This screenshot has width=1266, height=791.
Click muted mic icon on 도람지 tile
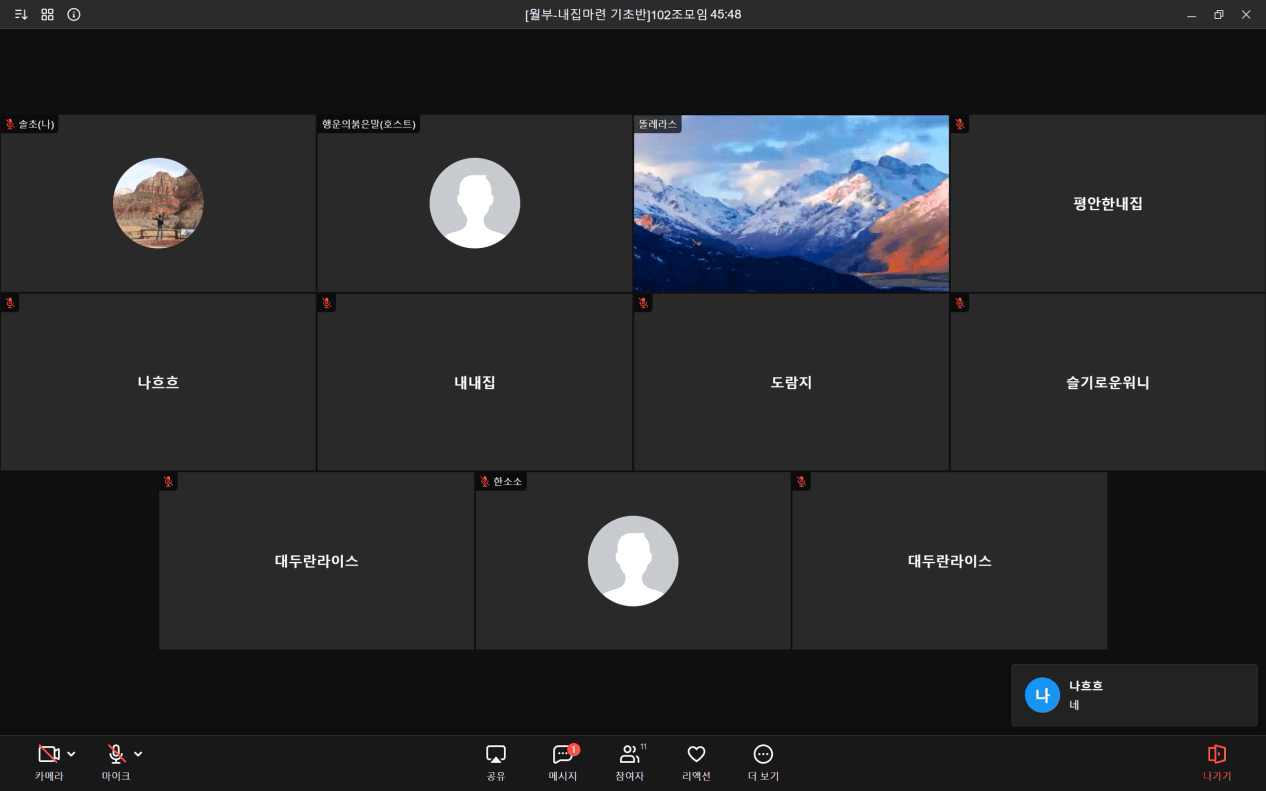pos(643,303)
